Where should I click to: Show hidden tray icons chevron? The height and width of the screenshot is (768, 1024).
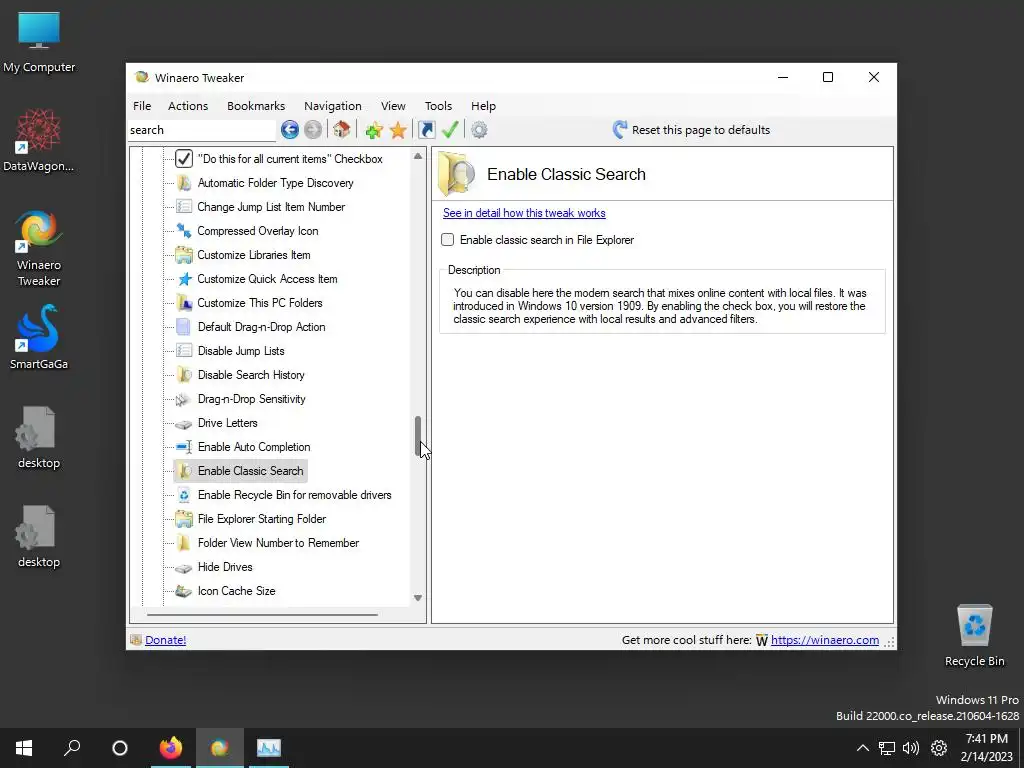coord(863,748)
